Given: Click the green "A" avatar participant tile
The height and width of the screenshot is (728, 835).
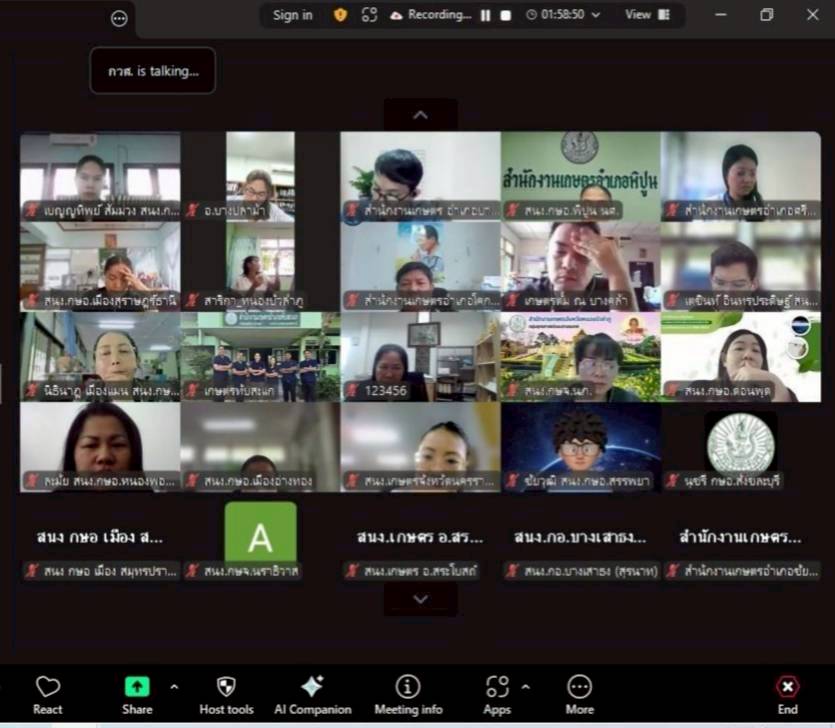Looking at the screenshot, I should [260, 537].
